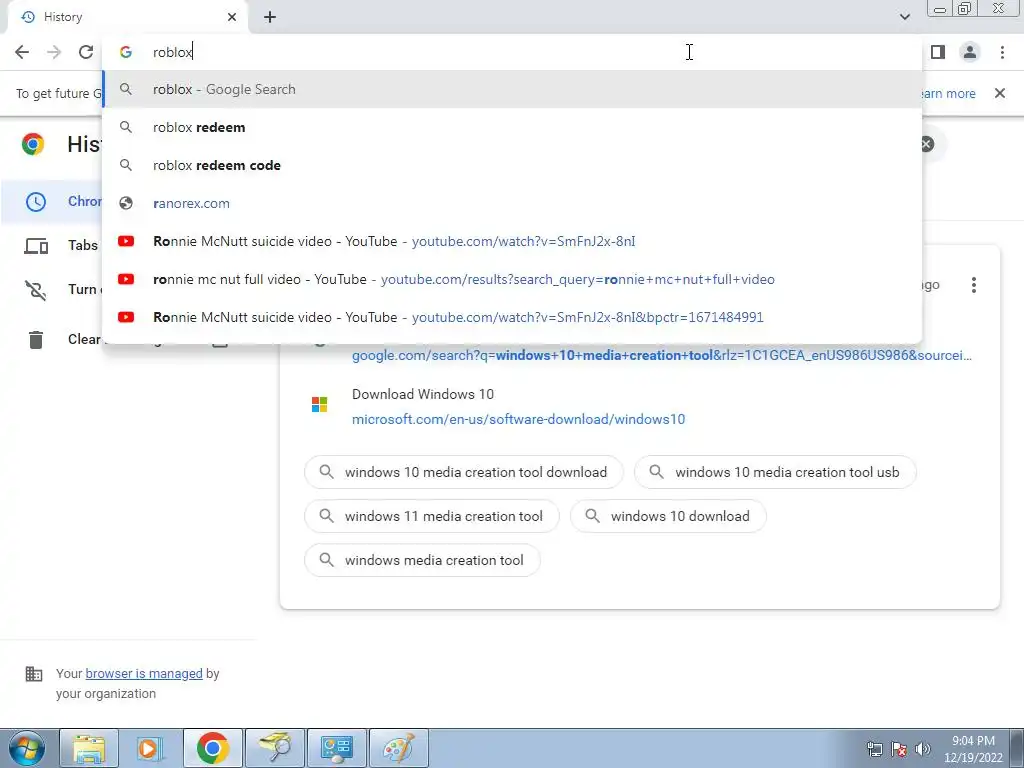Image resolution: width=1024 pixels, height=768 pixels.
Task: Open the history card three-dot menu
Action: 974,285
